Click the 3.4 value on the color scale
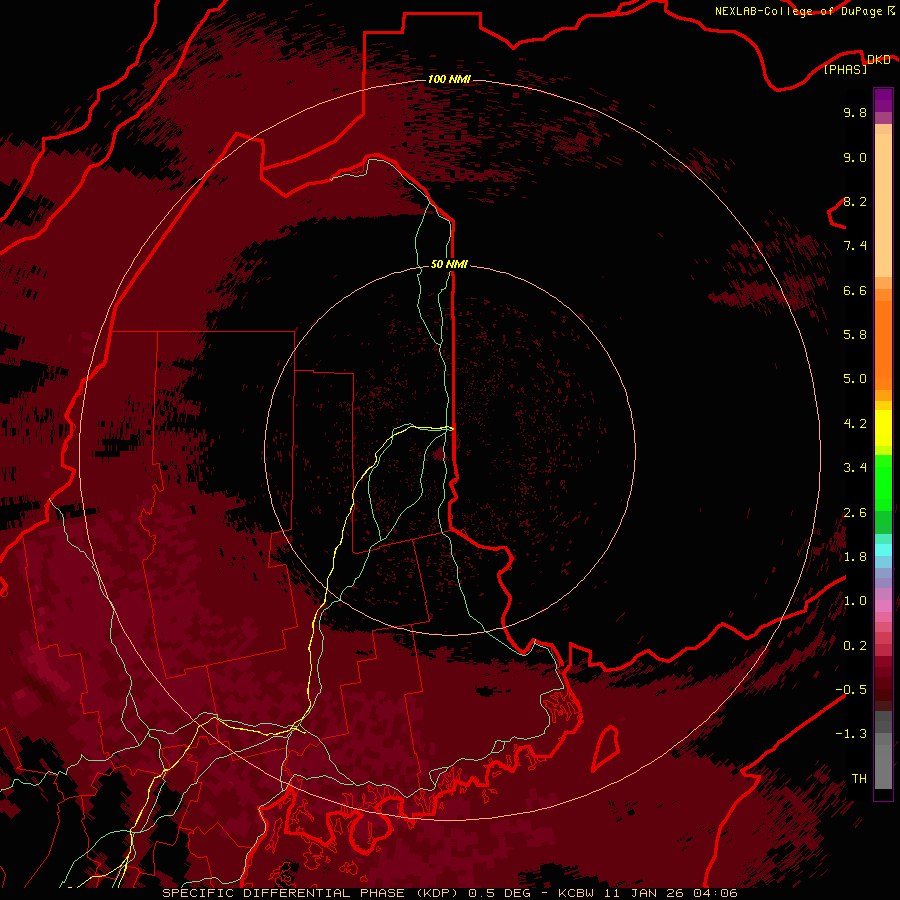This screenshot has height=900, width=900. tap(855, 468)
